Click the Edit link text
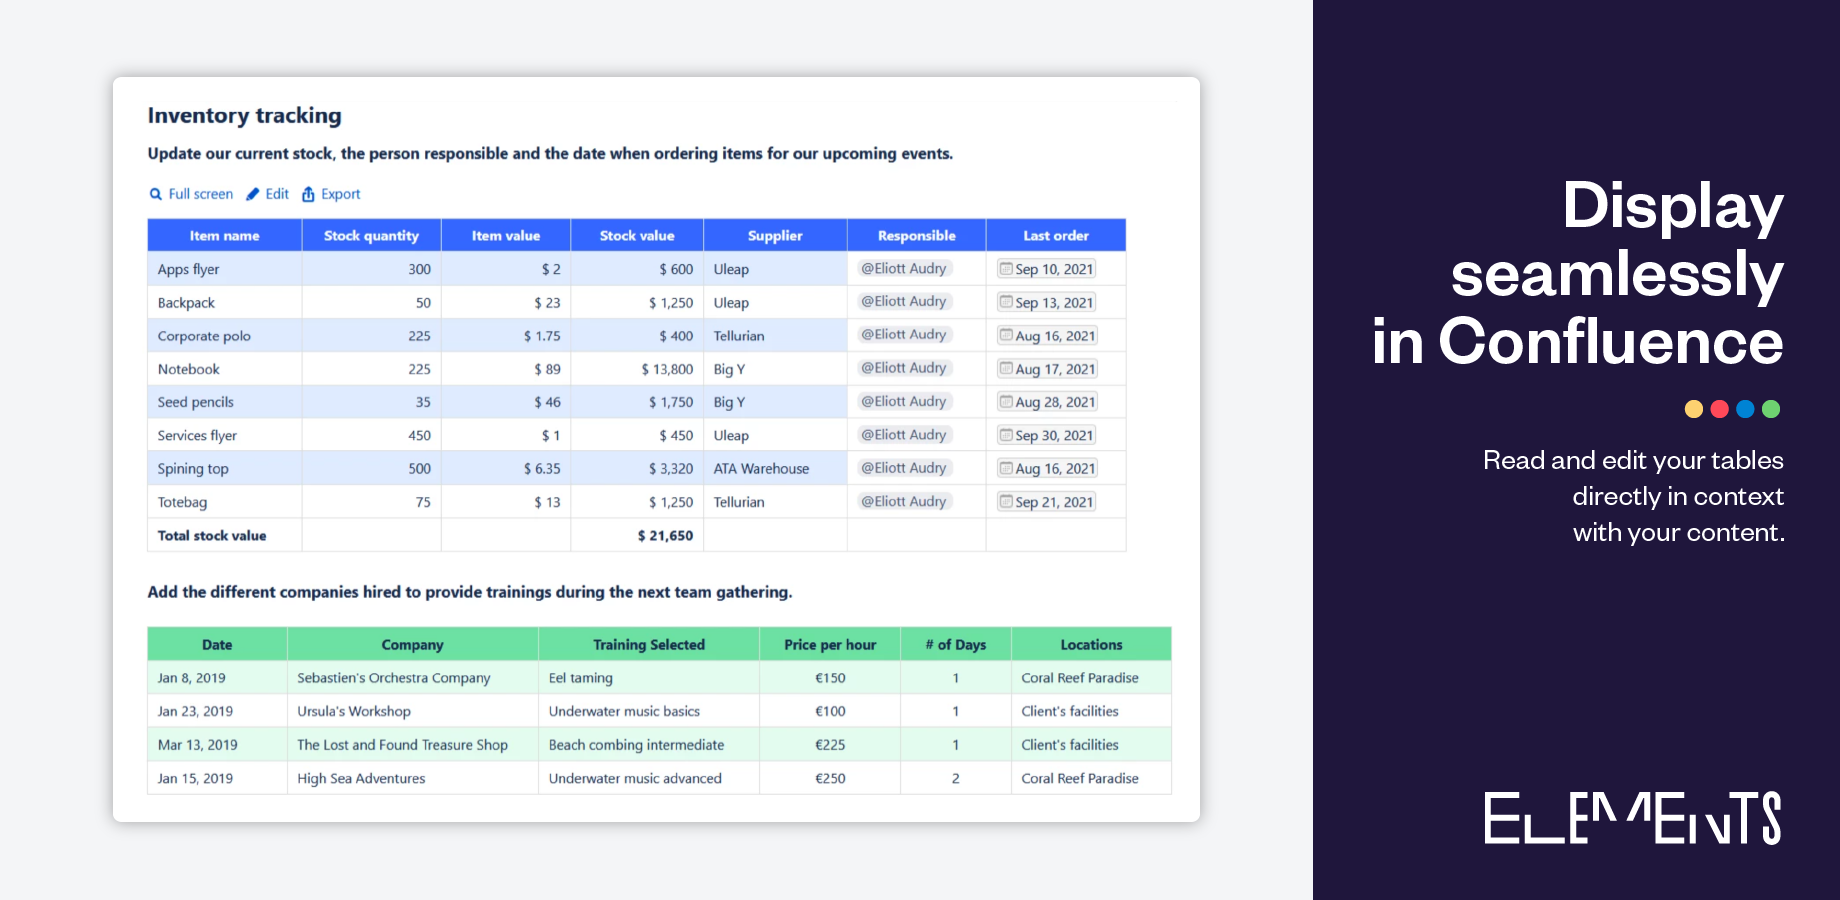 (x=277, y=194)
